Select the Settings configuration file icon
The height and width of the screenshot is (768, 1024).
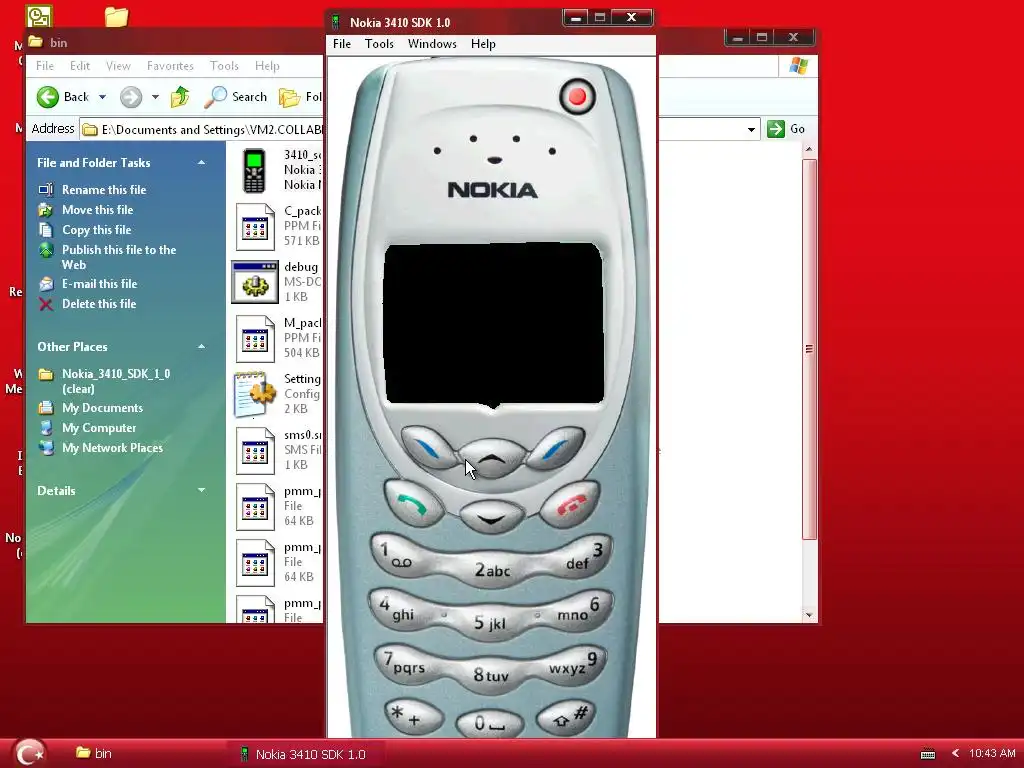pos(255,394)
